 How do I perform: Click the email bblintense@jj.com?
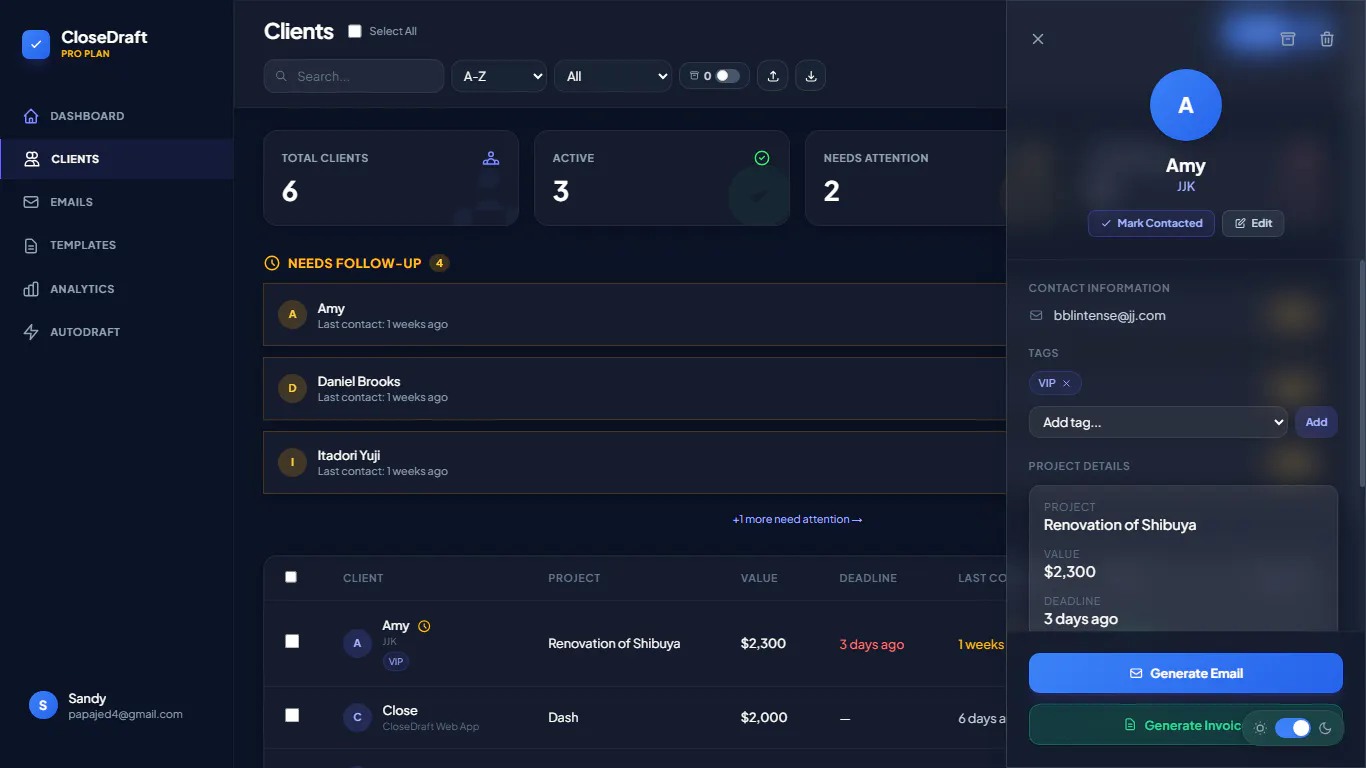click(1110, 316)
